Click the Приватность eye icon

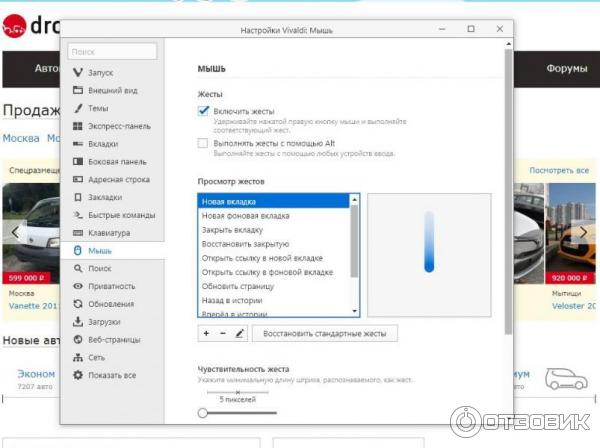78,286
